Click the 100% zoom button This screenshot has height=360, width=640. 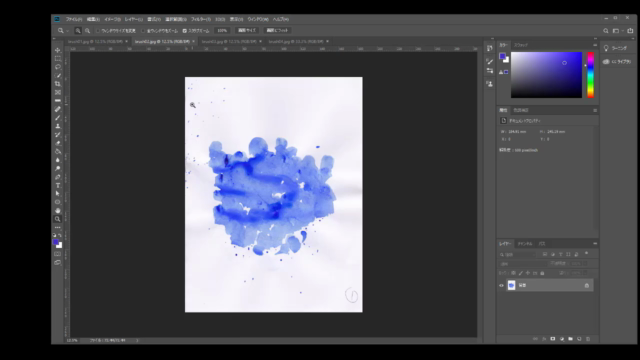click(222, 31)
